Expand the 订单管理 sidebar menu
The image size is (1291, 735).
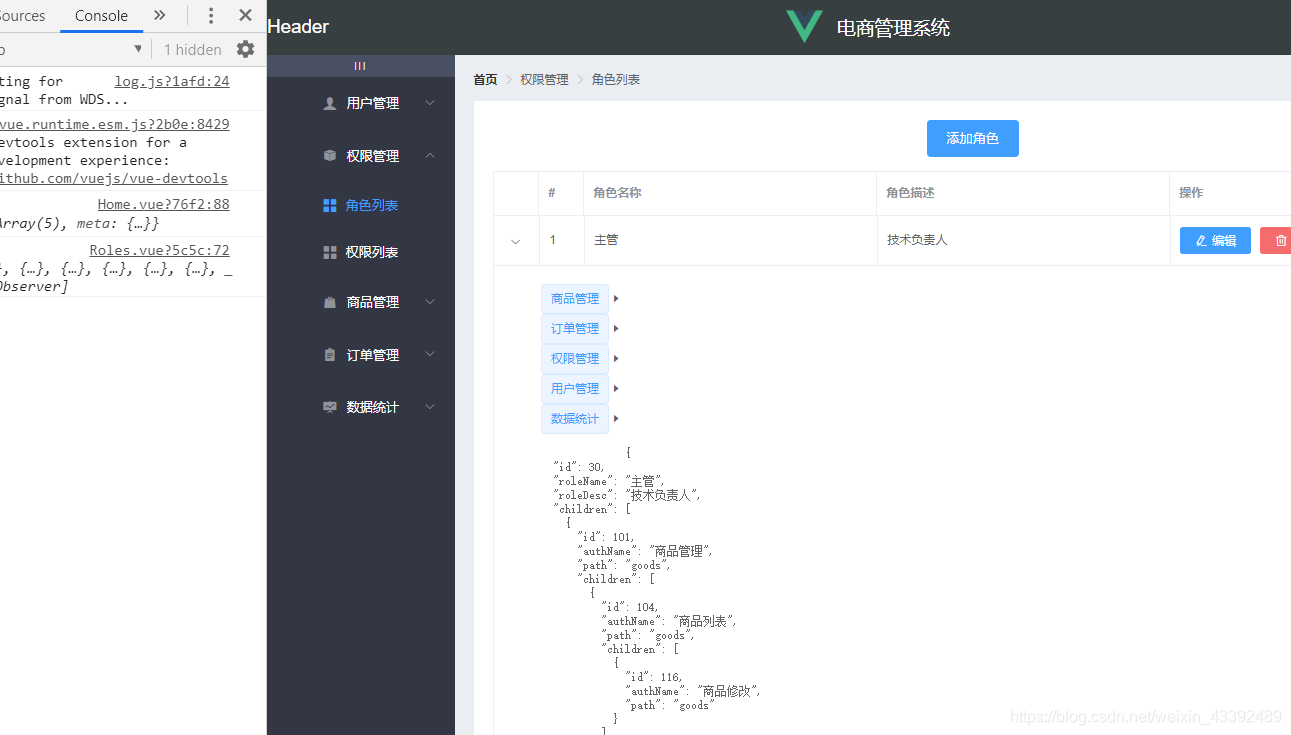[361, 355]
